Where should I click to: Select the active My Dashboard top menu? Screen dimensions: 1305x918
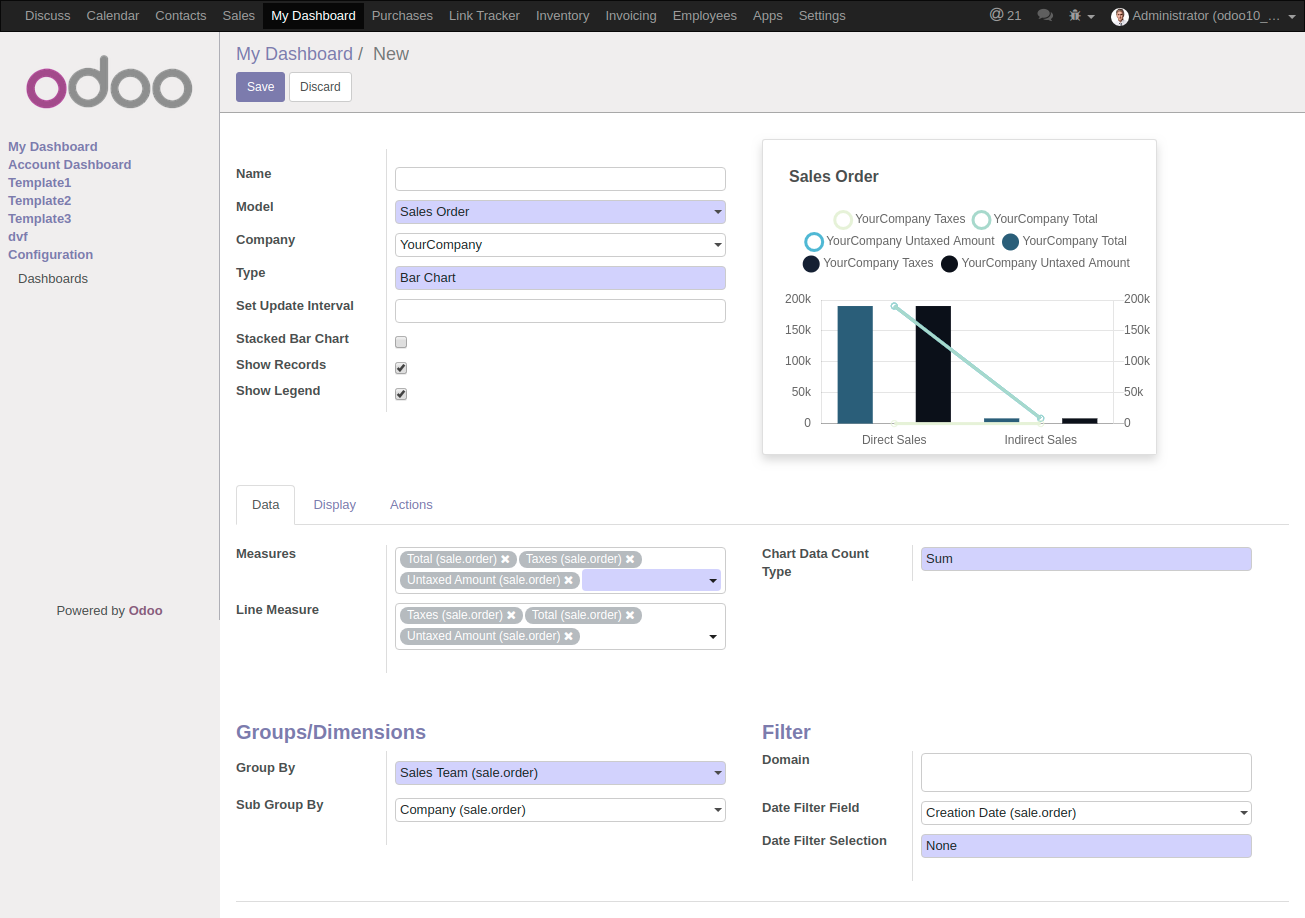click(x=313, y=15)
